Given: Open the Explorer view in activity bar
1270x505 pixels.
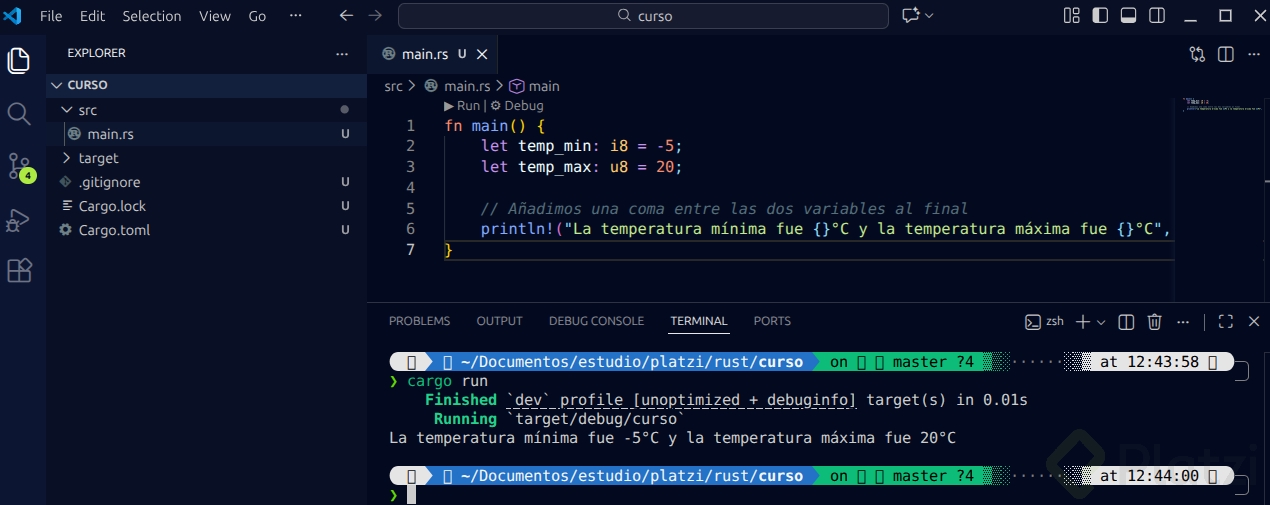Looking at the screenshot, I should tap(19, 61).
